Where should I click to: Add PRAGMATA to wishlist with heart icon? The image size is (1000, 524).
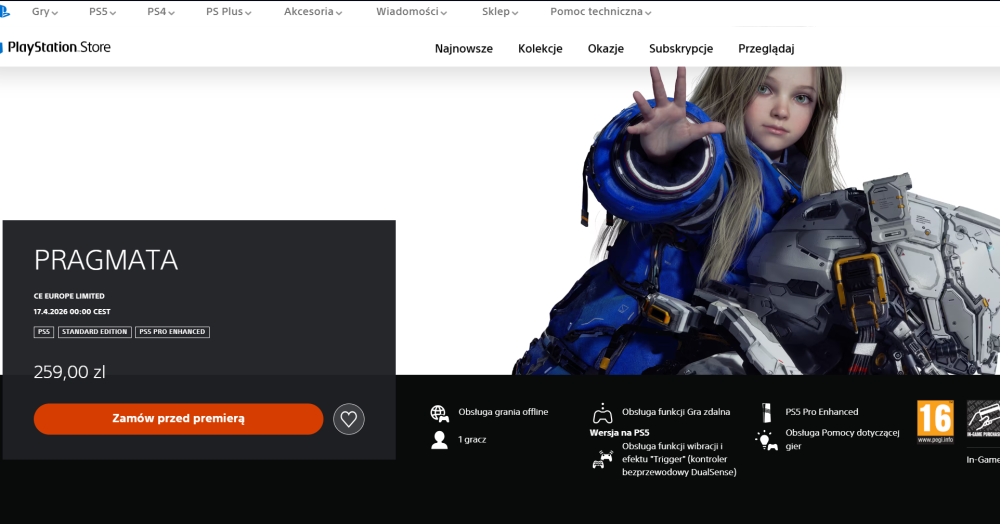click(348, 419)
